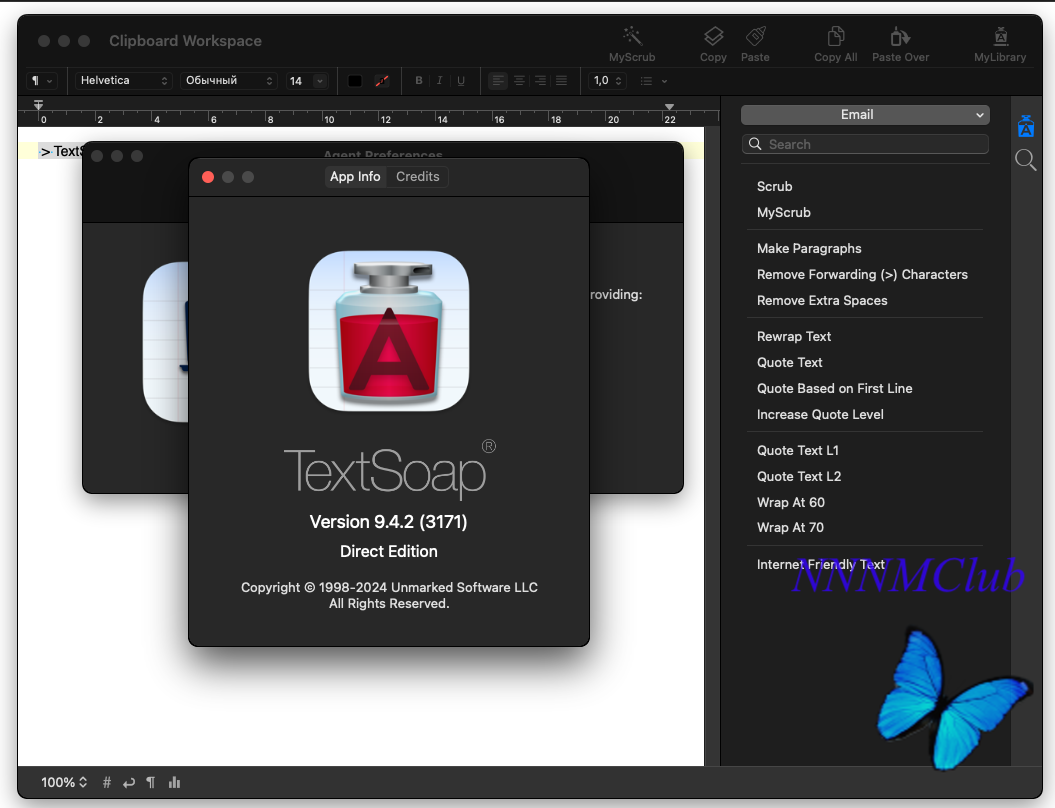Select Quote Text cleaner
This screenshot has width=1055, height=808.
(789, 363)
